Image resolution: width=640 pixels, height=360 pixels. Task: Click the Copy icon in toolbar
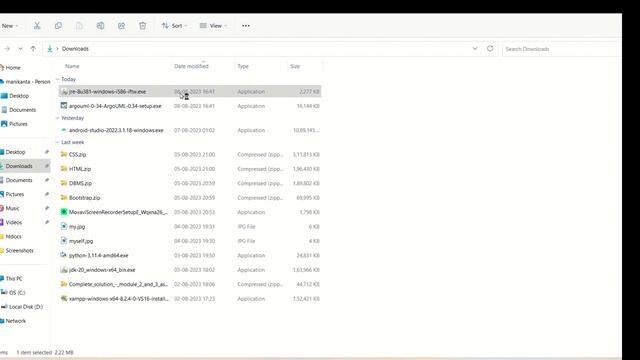click(x=58, y=26)
